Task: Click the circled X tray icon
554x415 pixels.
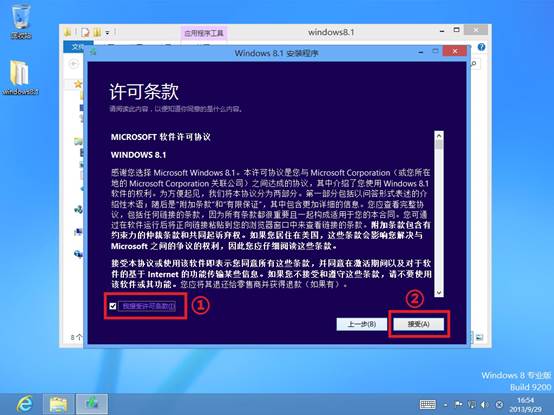Action: tap(499, 404)
